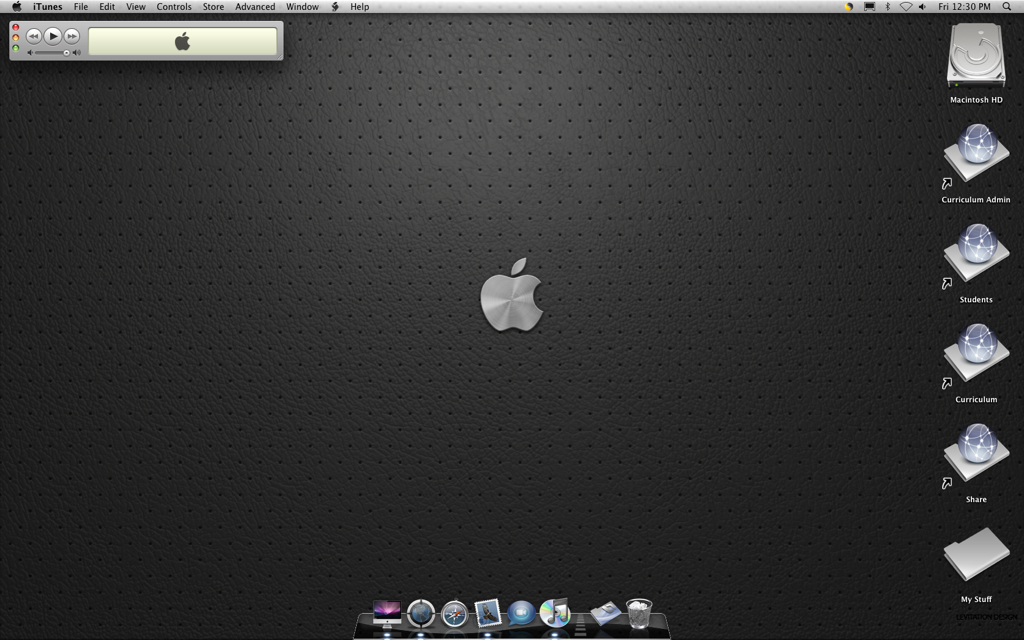This screenshot has height=640, width=1024.
Task: Open Mail stamp icon in dock
Action: click(x=487, y=612)
